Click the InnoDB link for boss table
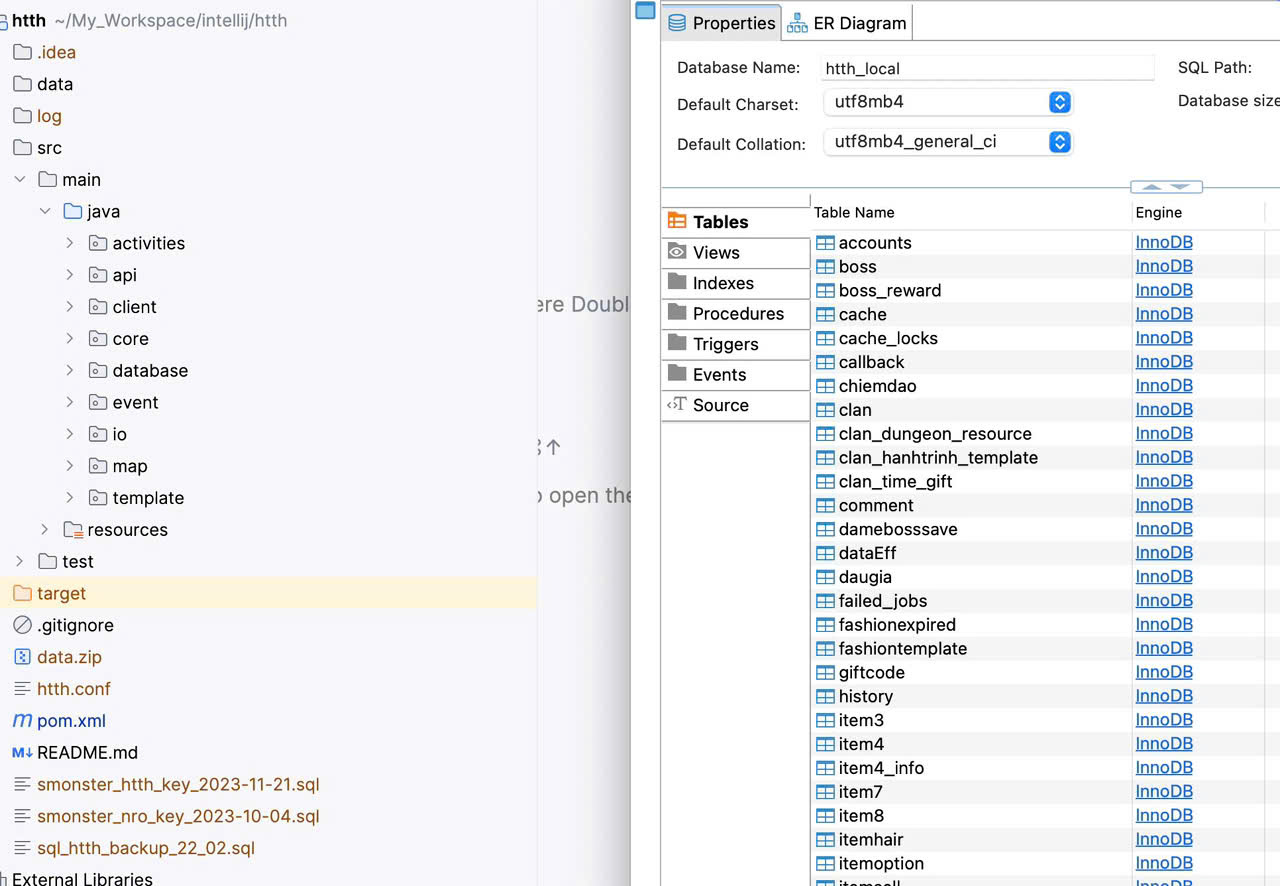The height and width of the screenshot is (886, 1280). [1164, 267]
